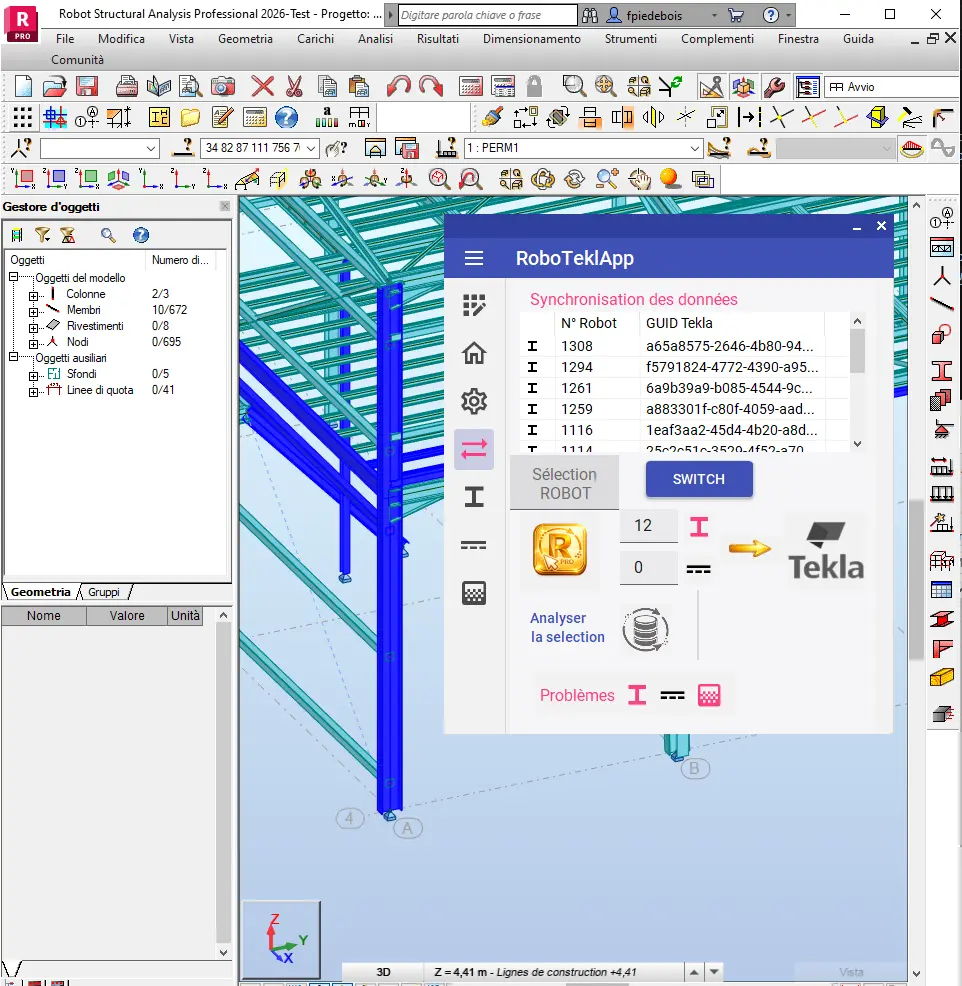Expand the Colonne tree node
The height and width of the screenshot is (986, 962).
34,294
